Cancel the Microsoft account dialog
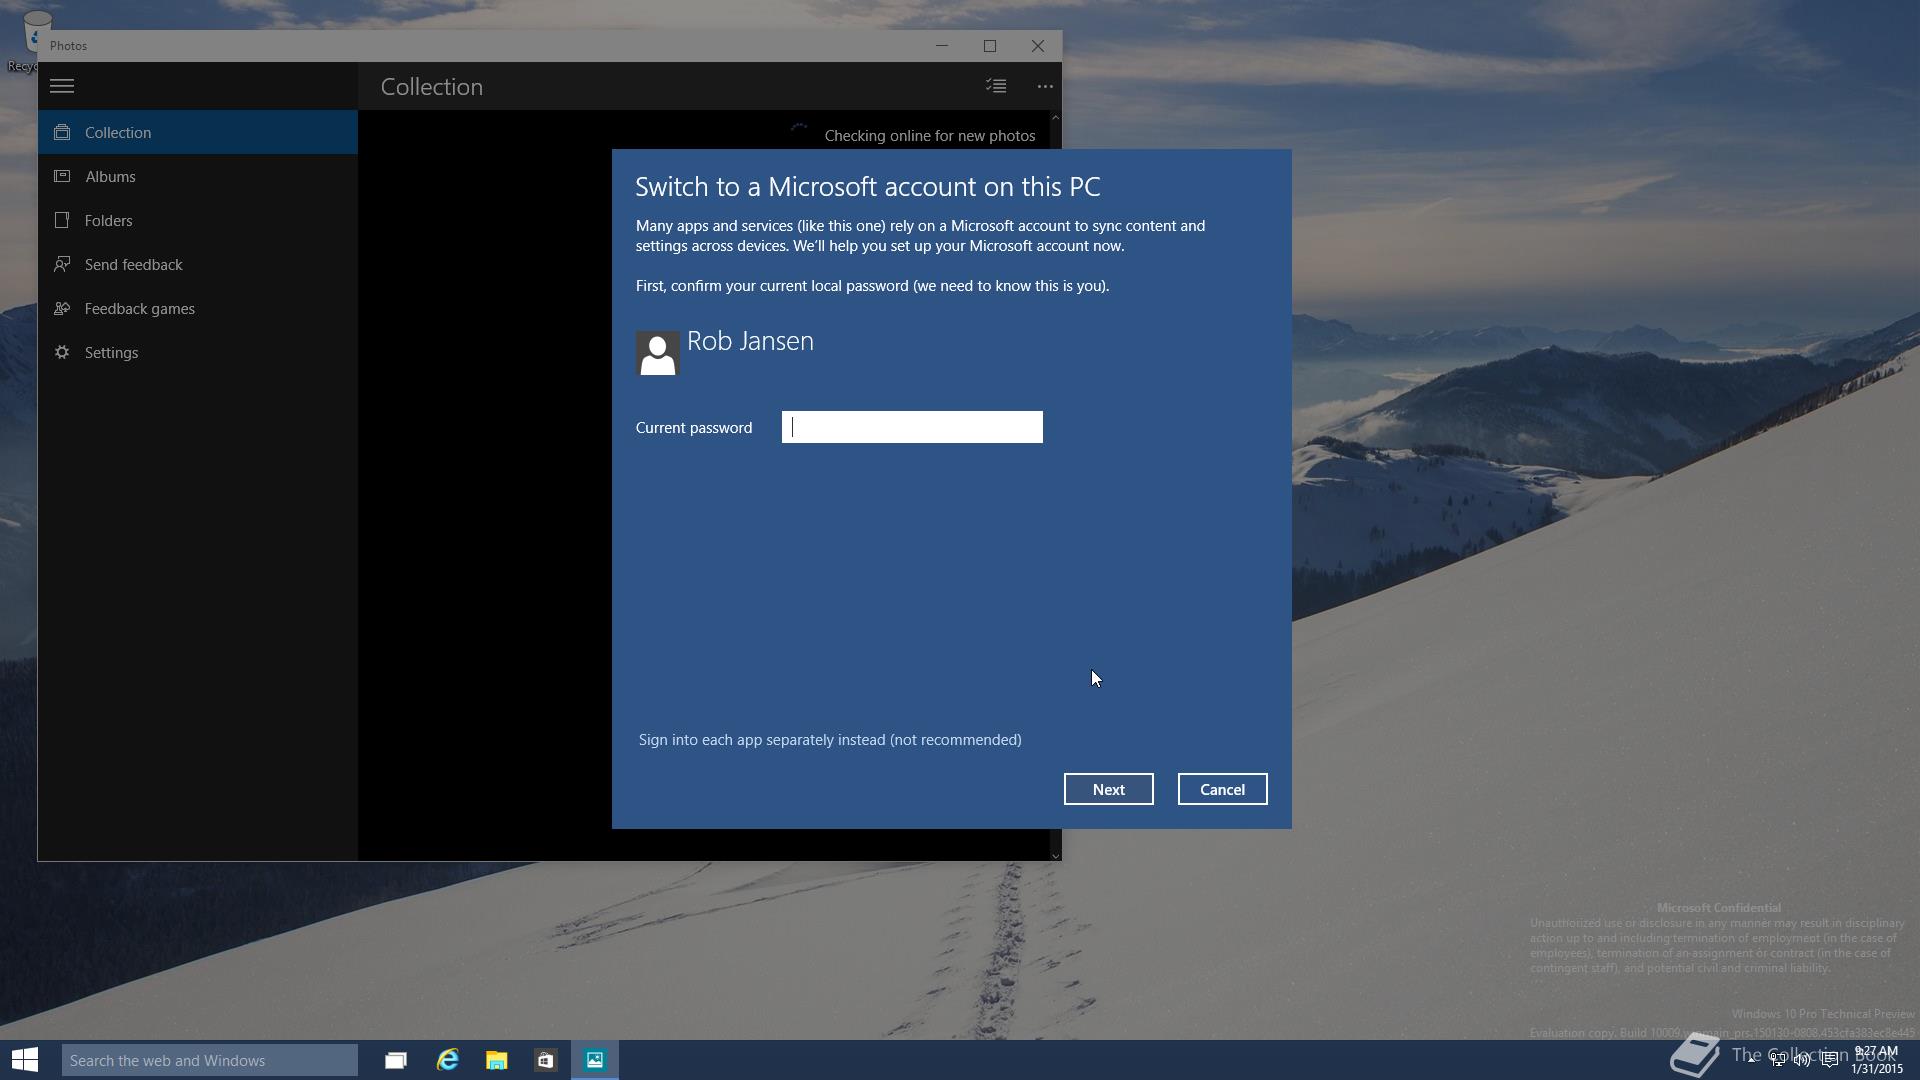The height and width of the screenshot is (1080, 1920). [1222, 789]
